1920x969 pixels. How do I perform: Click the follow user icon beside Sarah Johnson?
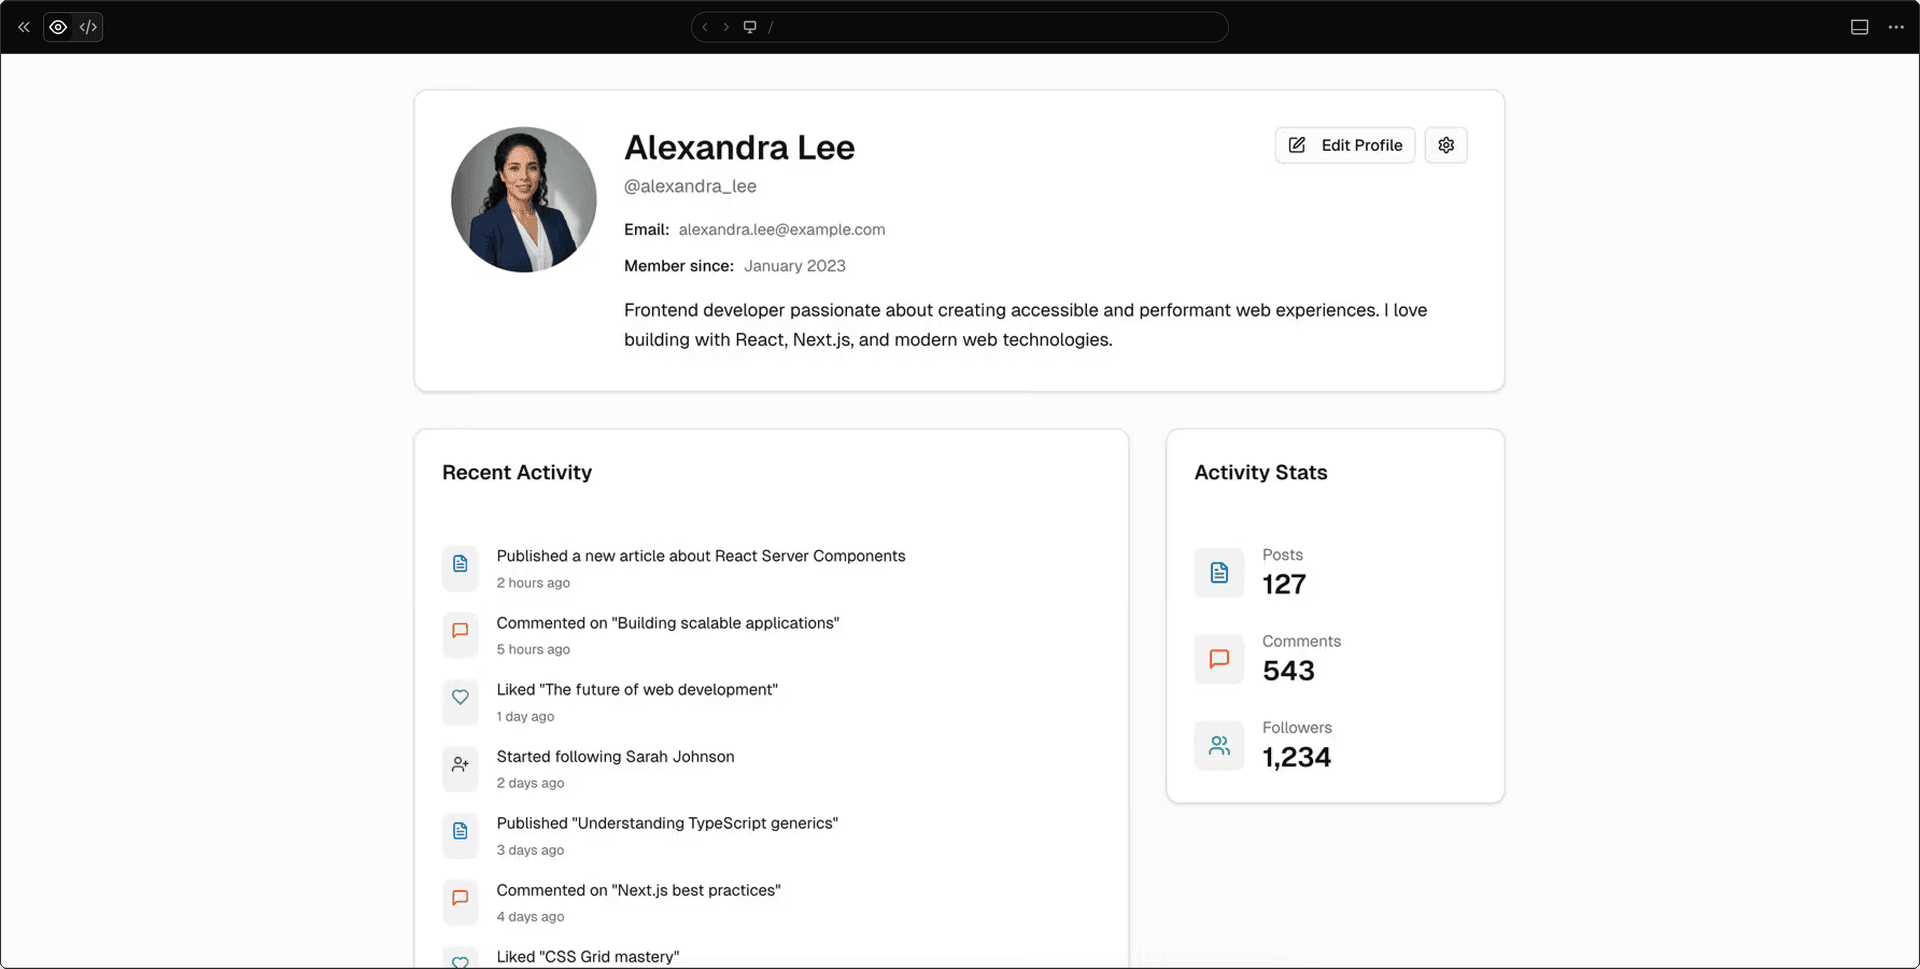click(460, 765)
